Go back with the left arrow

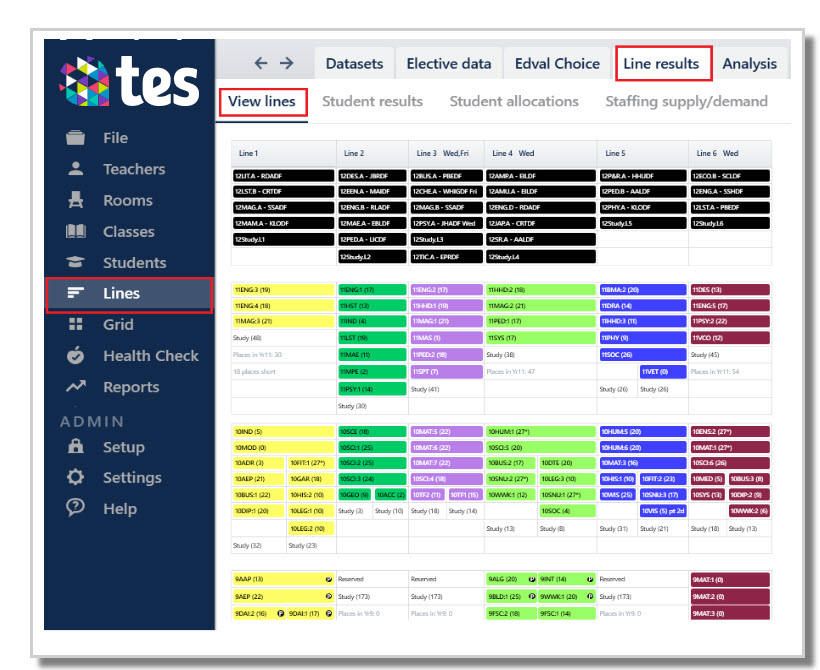coord(260,63)
